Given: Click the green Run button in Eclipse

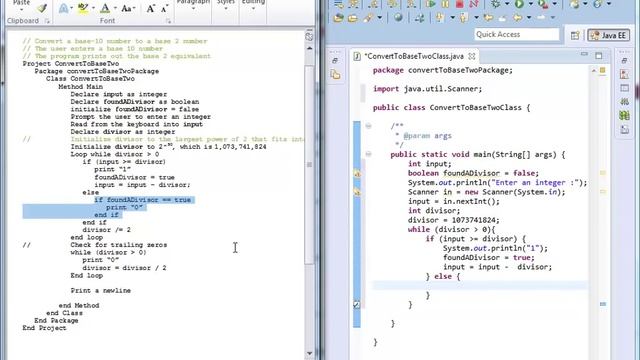Looking at the screenshot, I should pos(519,4).
